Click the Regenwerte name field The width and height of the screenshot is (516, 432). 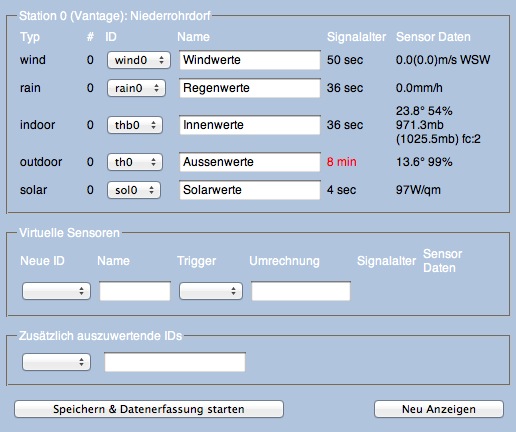[250, 88]
